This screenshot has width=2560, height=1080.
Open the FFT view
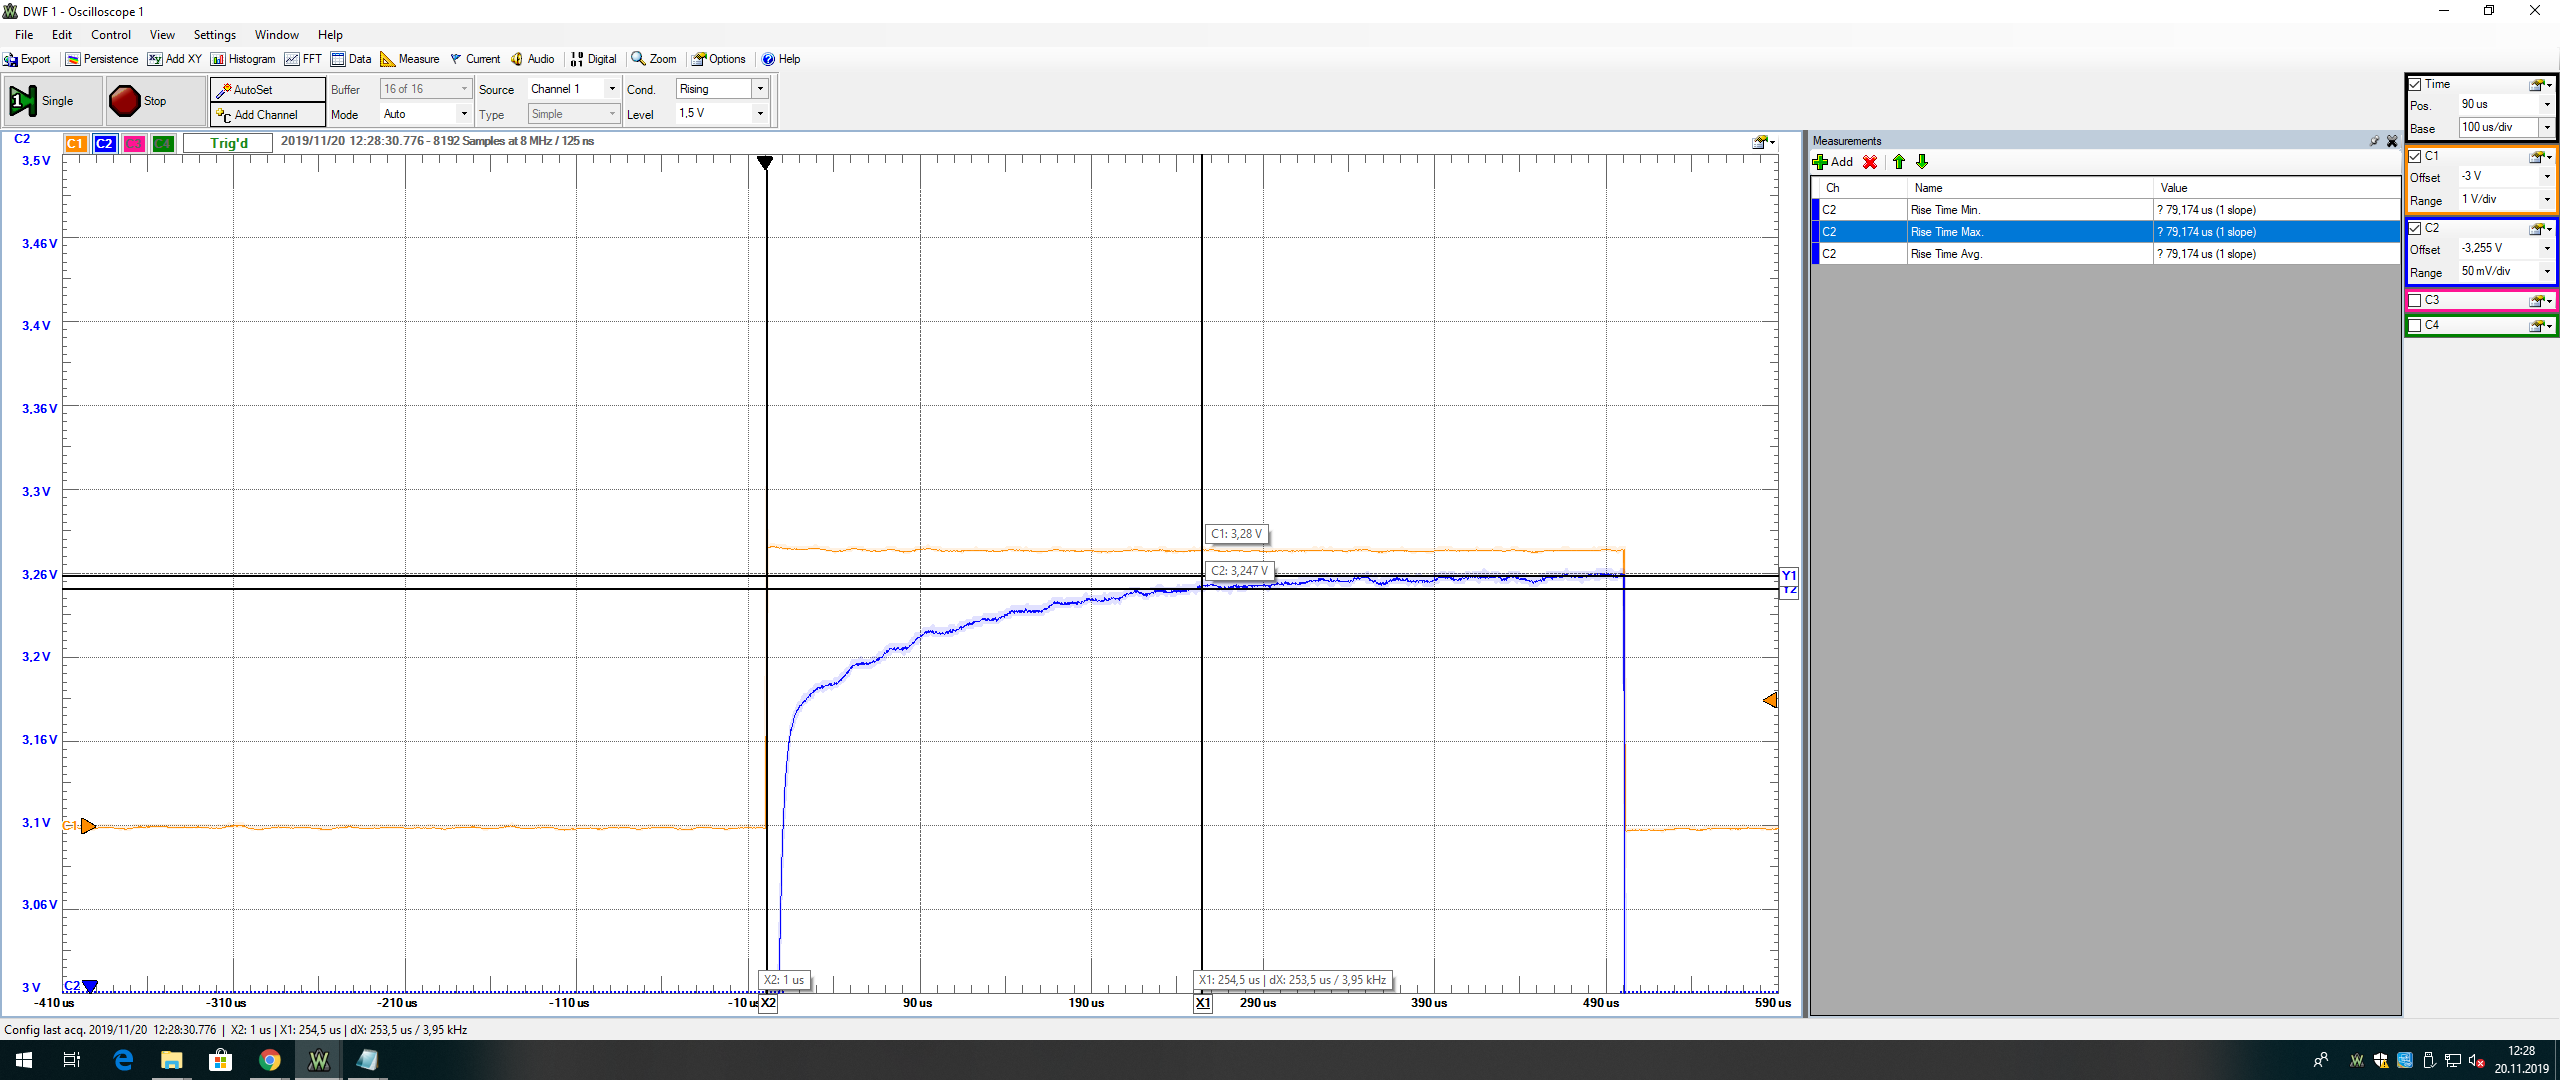click(x=303, y=59)
